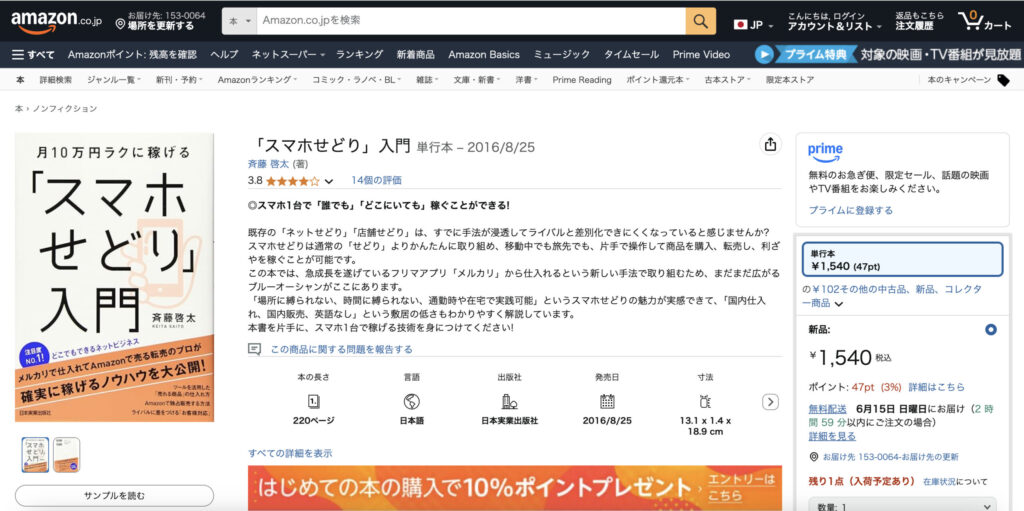Click the report problem speech icon
Image resolution: width=1024 pixels, height=511 pixels.
255,349
